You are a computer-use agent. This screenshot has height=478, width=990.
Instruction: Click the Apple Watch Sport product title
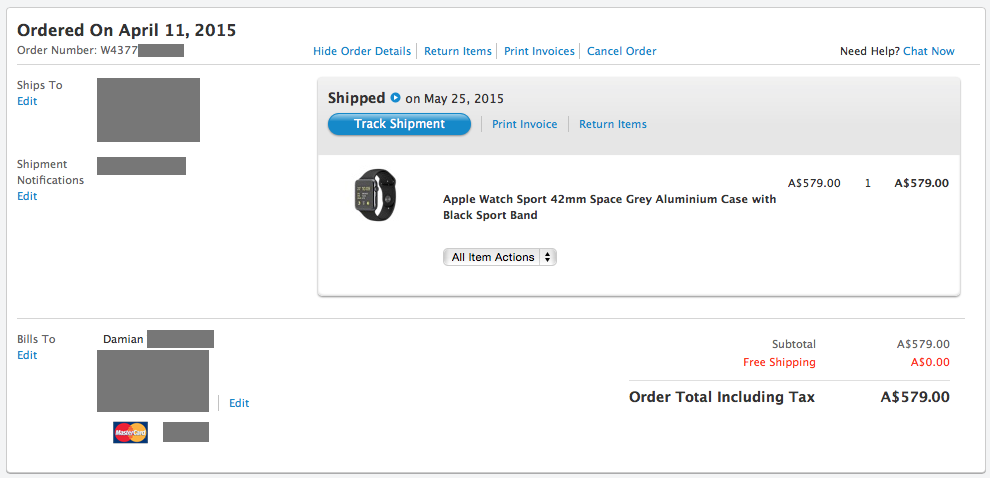[x=610, y=206]
